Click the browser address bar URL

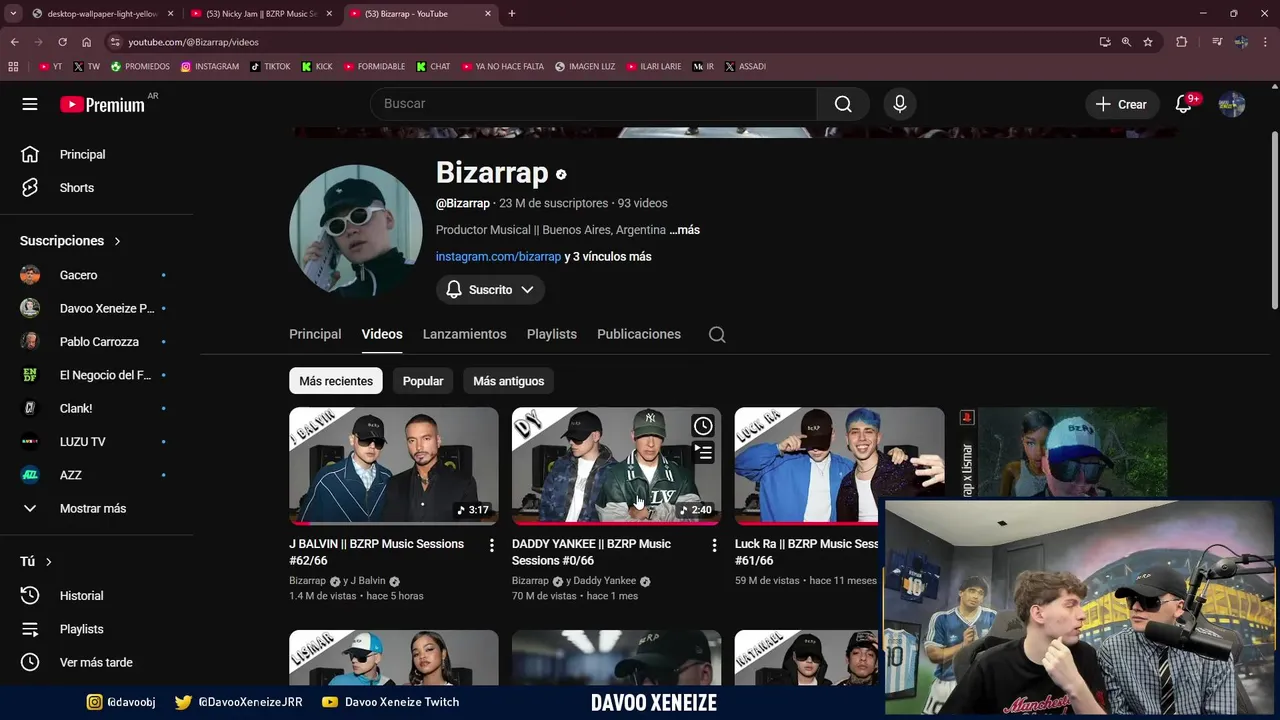click(193, 42)
